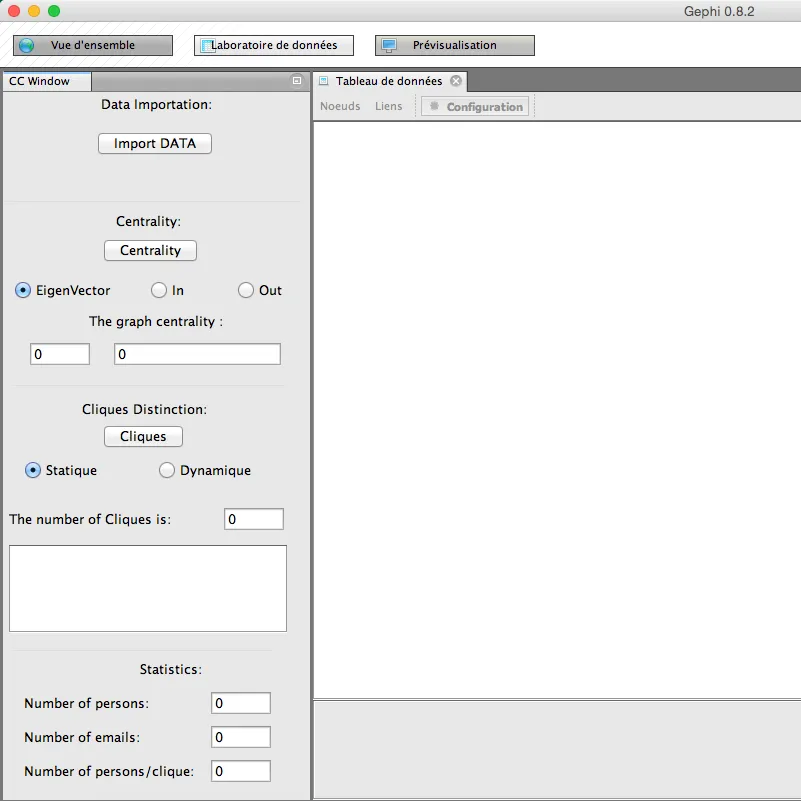This screenshot has width=801, height=801.
Task: Select the In centrality option
Action: tap(158, 290)
